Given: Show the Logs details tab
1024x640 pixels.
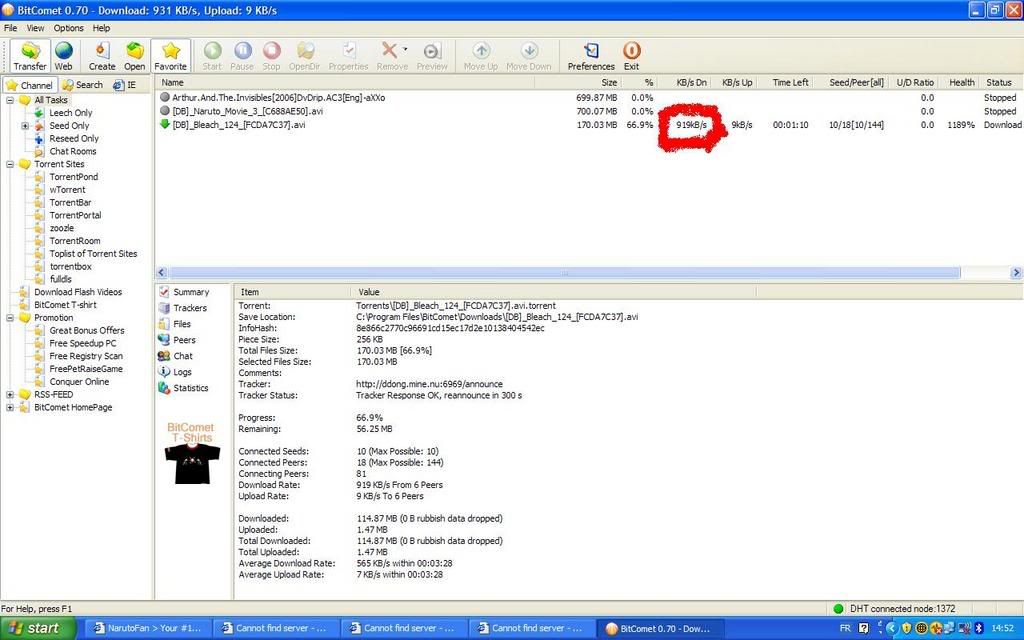Looking at the screenshot, I should 175,372.
